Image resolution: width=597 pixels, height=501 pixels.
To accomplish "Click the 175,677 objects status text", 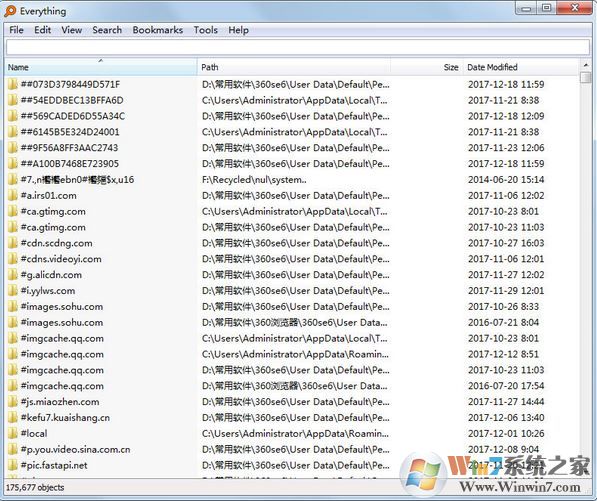I will (35, 487).
